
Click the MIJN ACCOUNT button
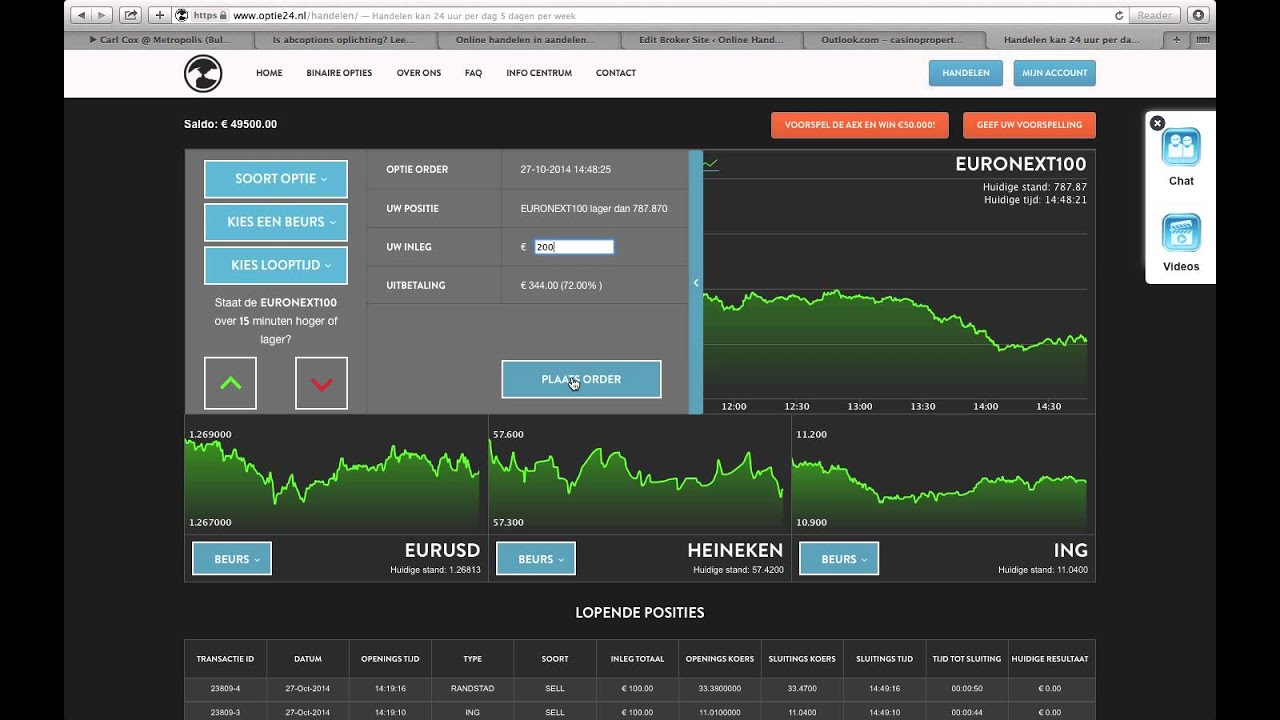tap(1054, 73)
